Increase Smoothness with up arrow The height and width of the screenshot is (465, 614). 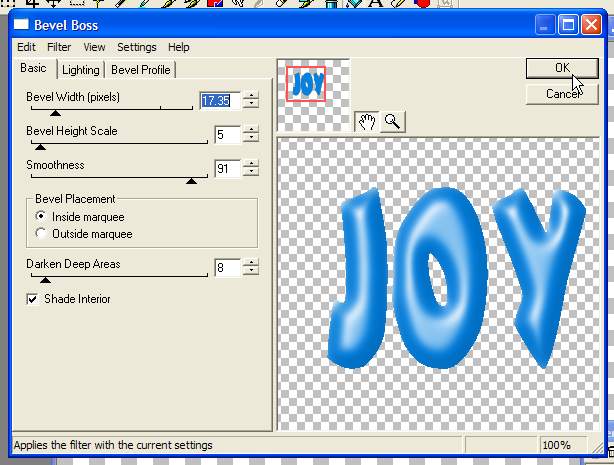251,164
